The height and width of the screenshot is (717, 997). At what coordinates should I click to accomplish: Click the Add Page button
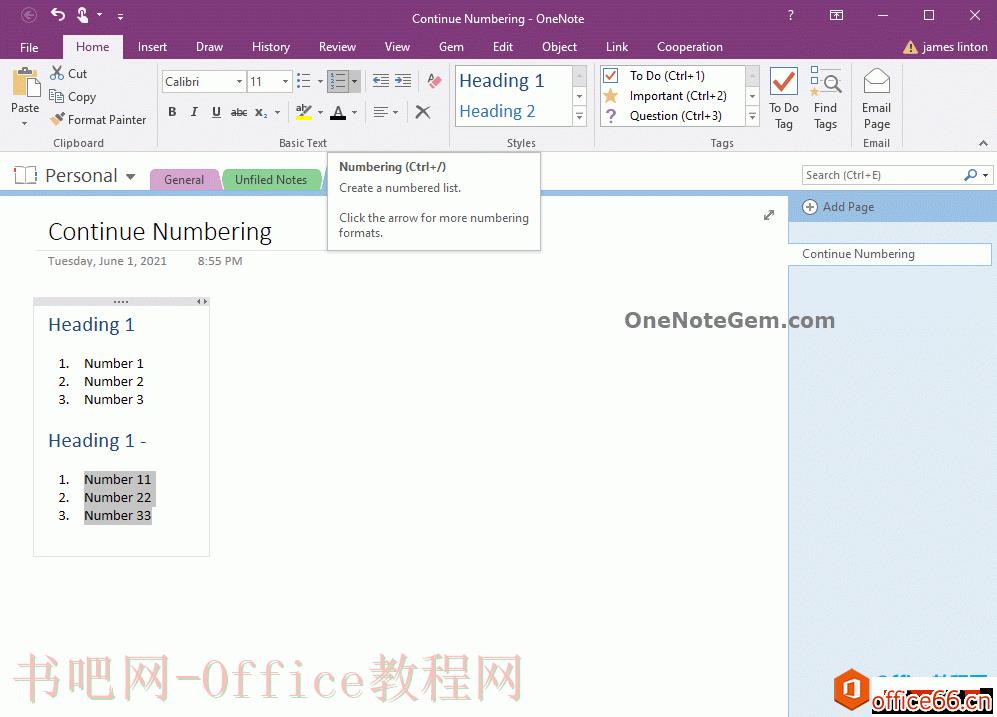tap(838, 207)
